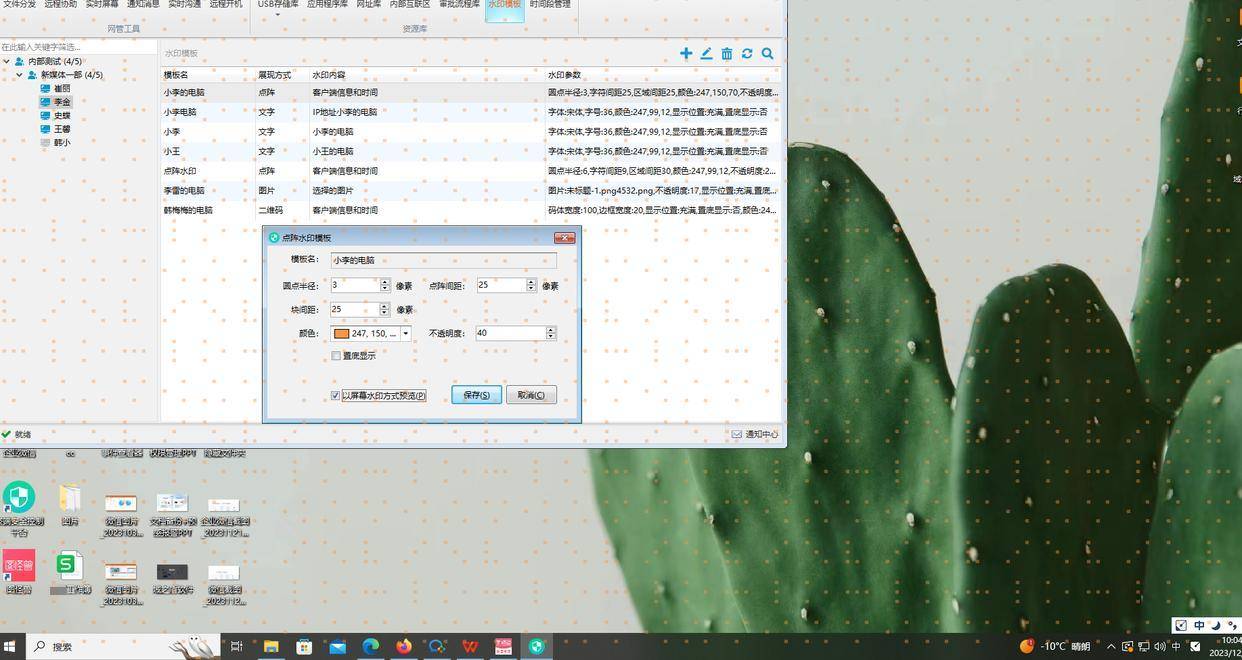The width and height of the screenshot is (1242, 660).
Task: Open search with the magnifier icon
Action: [x=768, y=53]
